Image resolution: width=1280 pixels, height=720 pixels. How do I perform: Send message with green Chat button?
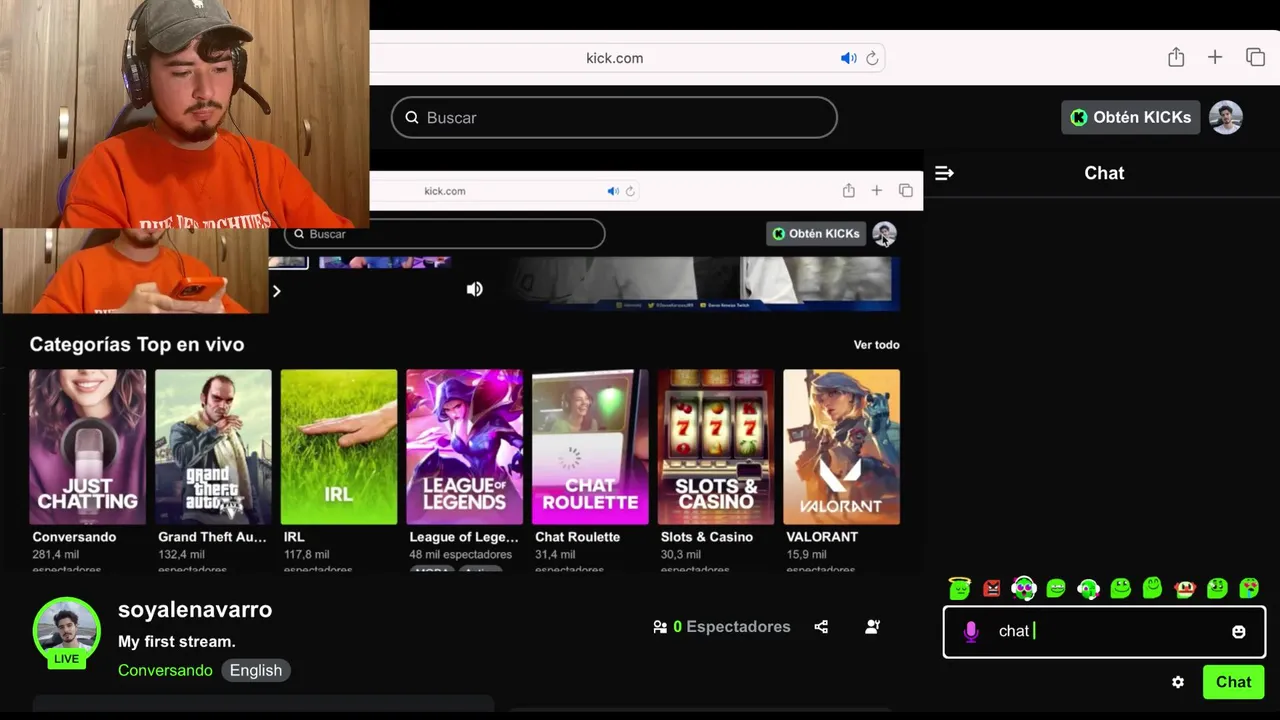coord(1233,682)
